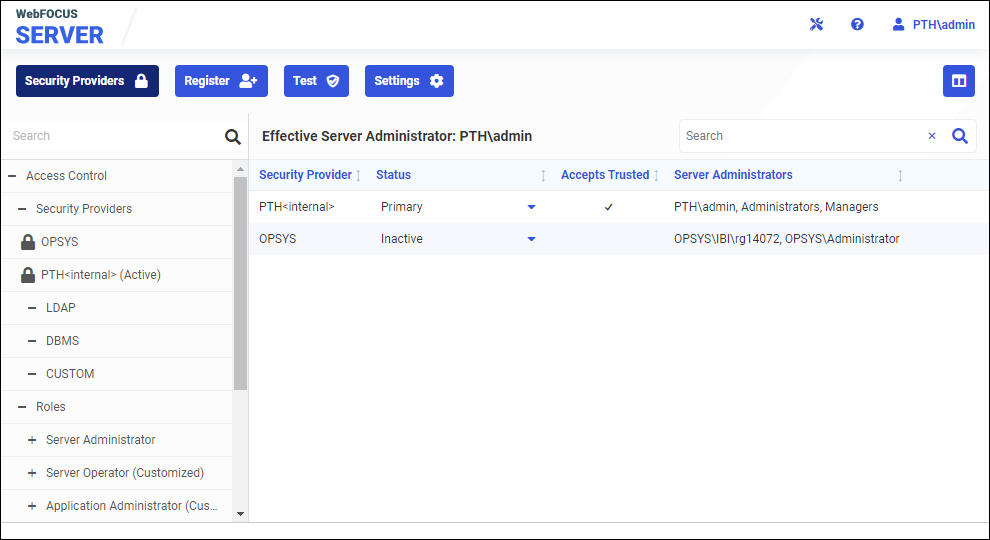This screenshot has height=540, width=990.
Task: Open the tools wrench icon in header
Action: click(816, 25)
